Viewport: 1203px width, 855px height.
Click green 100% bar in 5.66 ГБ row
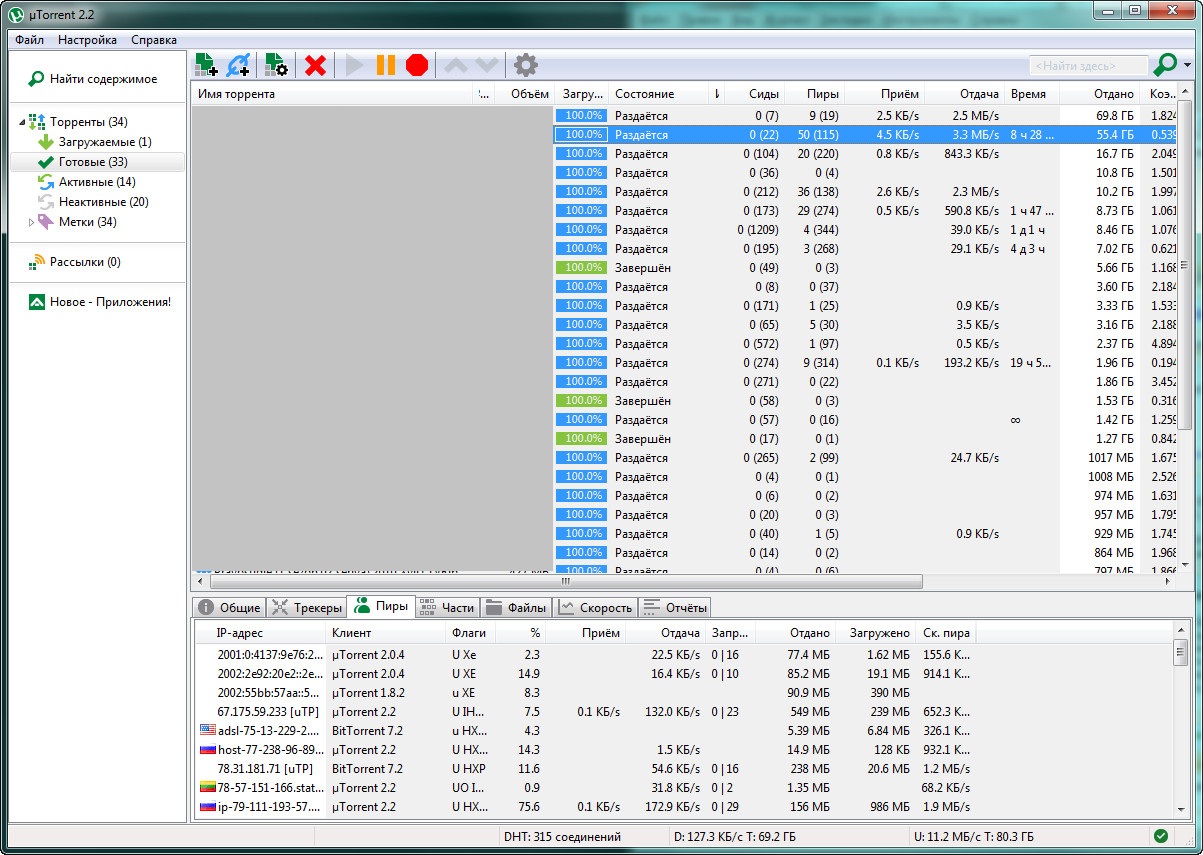point(581,268)
